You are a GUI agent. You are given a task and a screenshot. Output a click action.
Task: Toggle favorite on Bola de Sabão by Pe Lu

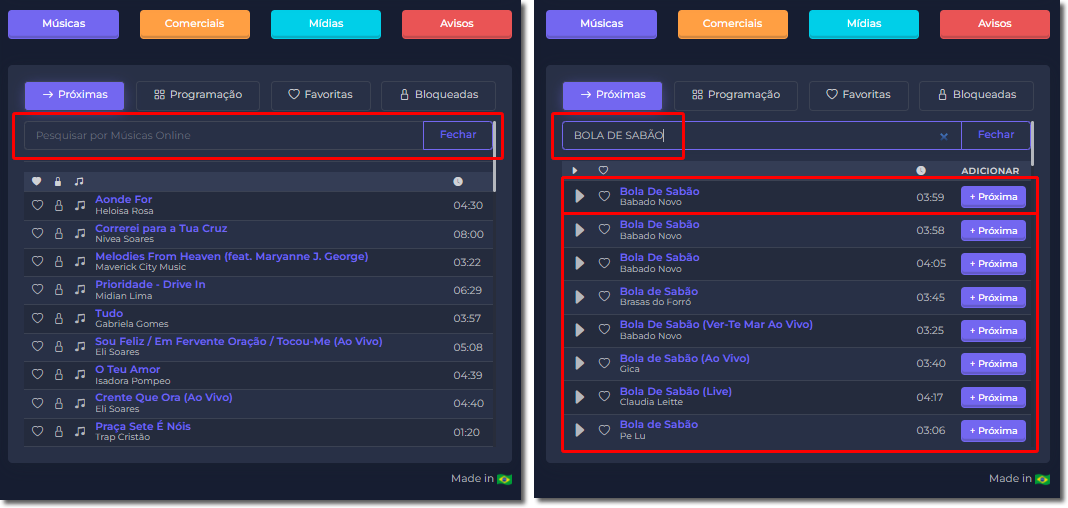pyautogui.click(x=604, y=430)
